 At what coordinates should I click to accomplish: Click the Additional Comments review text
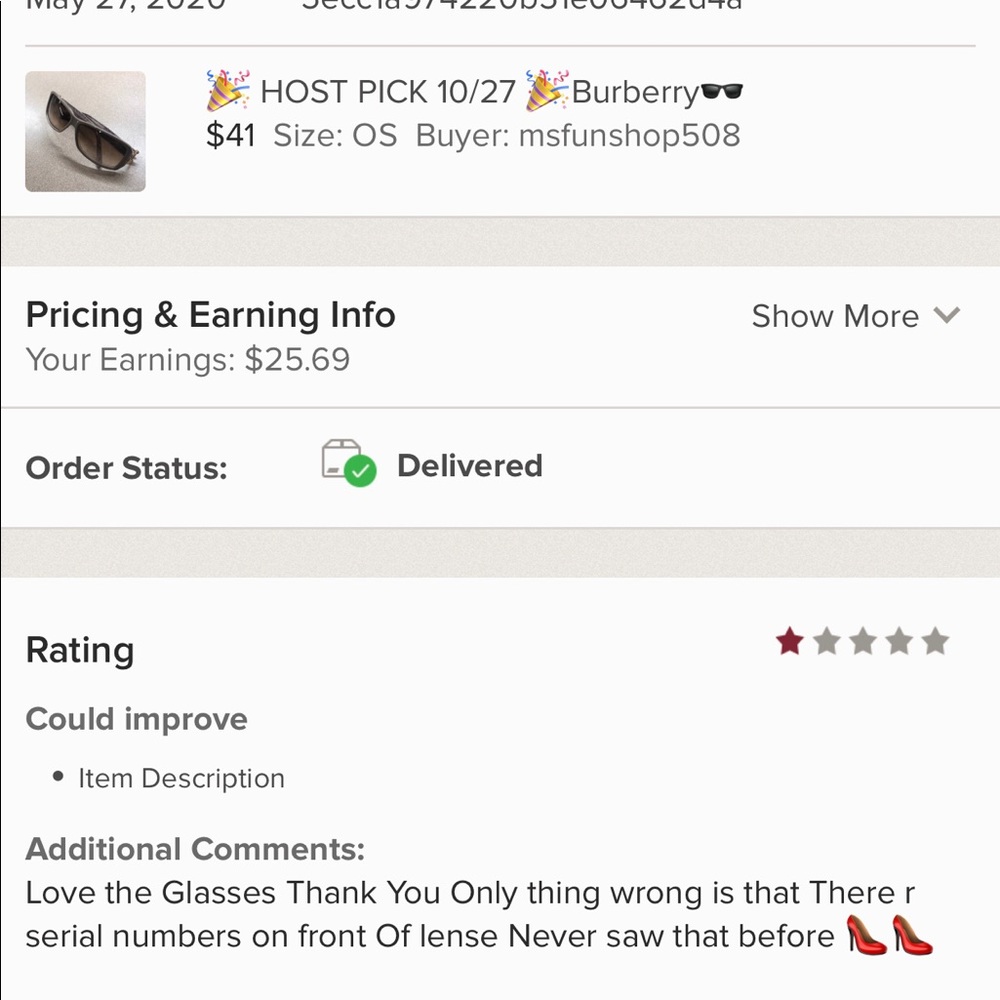click(x=478, y=914)
